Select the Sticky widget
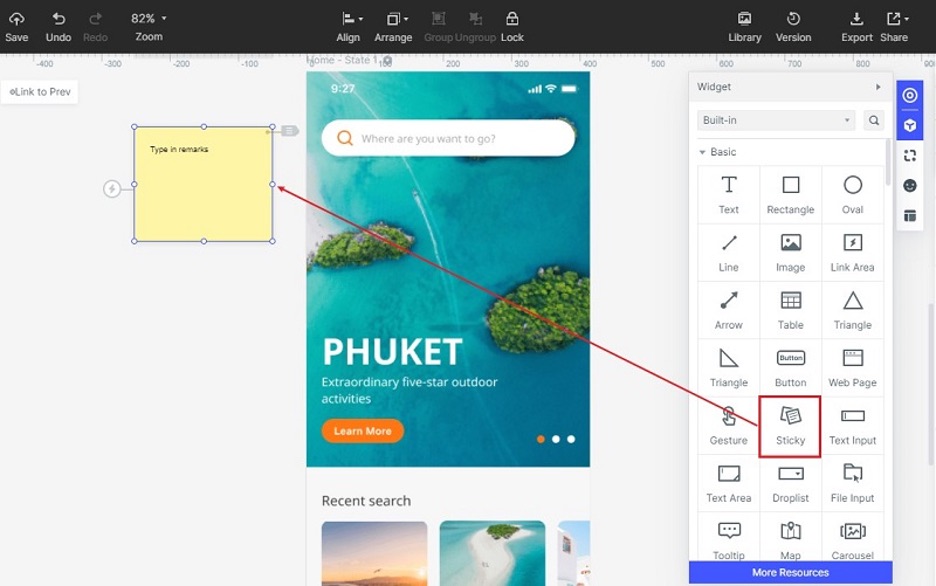936x586 pixels. pyautogui.click(x=790, y=425)
